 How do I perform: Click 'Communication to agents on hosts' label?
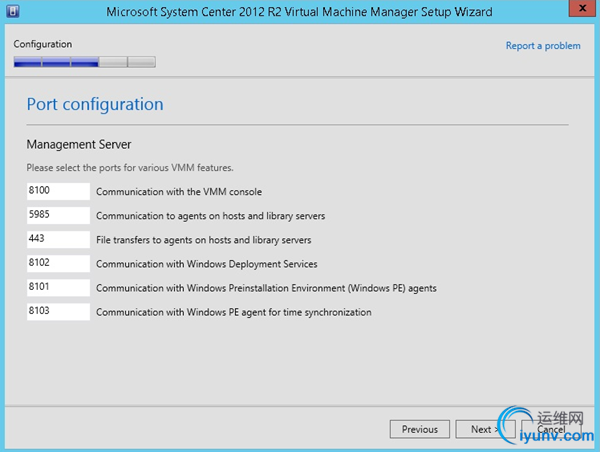coord(210,216)
